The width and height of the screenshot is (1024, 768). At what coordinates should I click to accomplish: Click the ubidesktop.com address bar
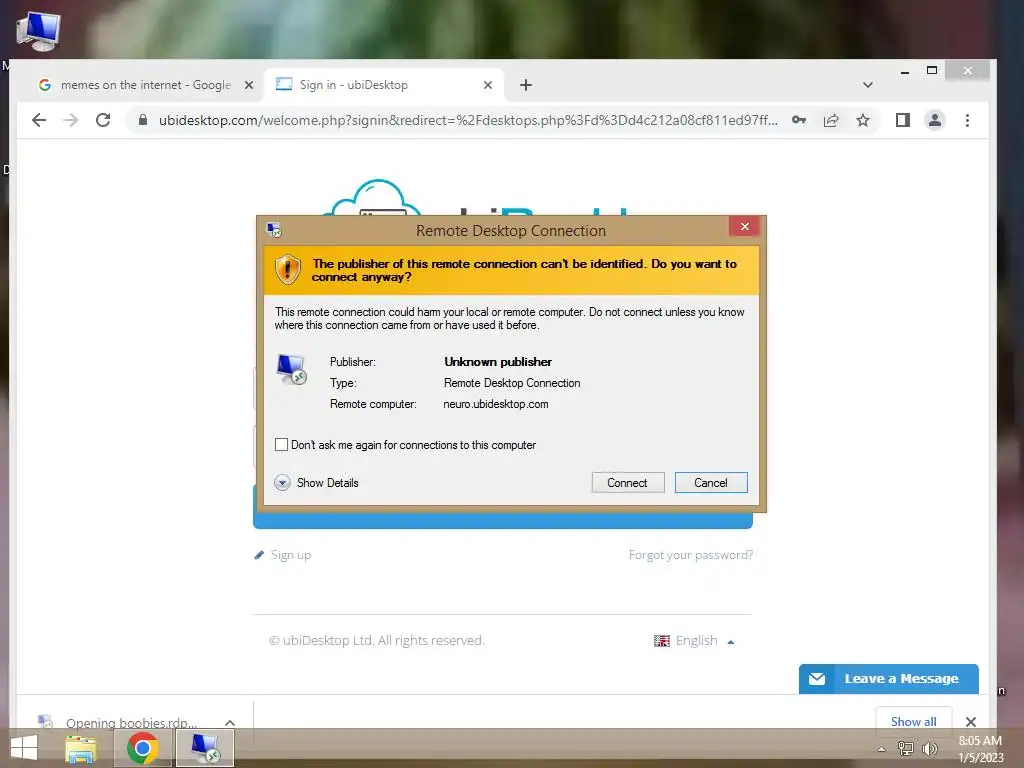pos(468,120)
